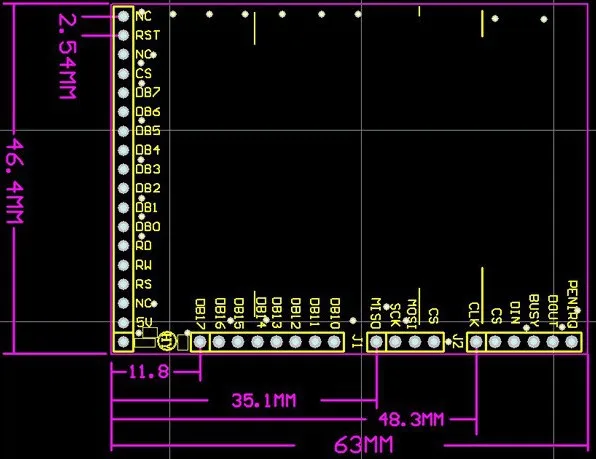Click the BUSY pin label
This screenshot has width=596, height=459.
[x=534, y=311]
